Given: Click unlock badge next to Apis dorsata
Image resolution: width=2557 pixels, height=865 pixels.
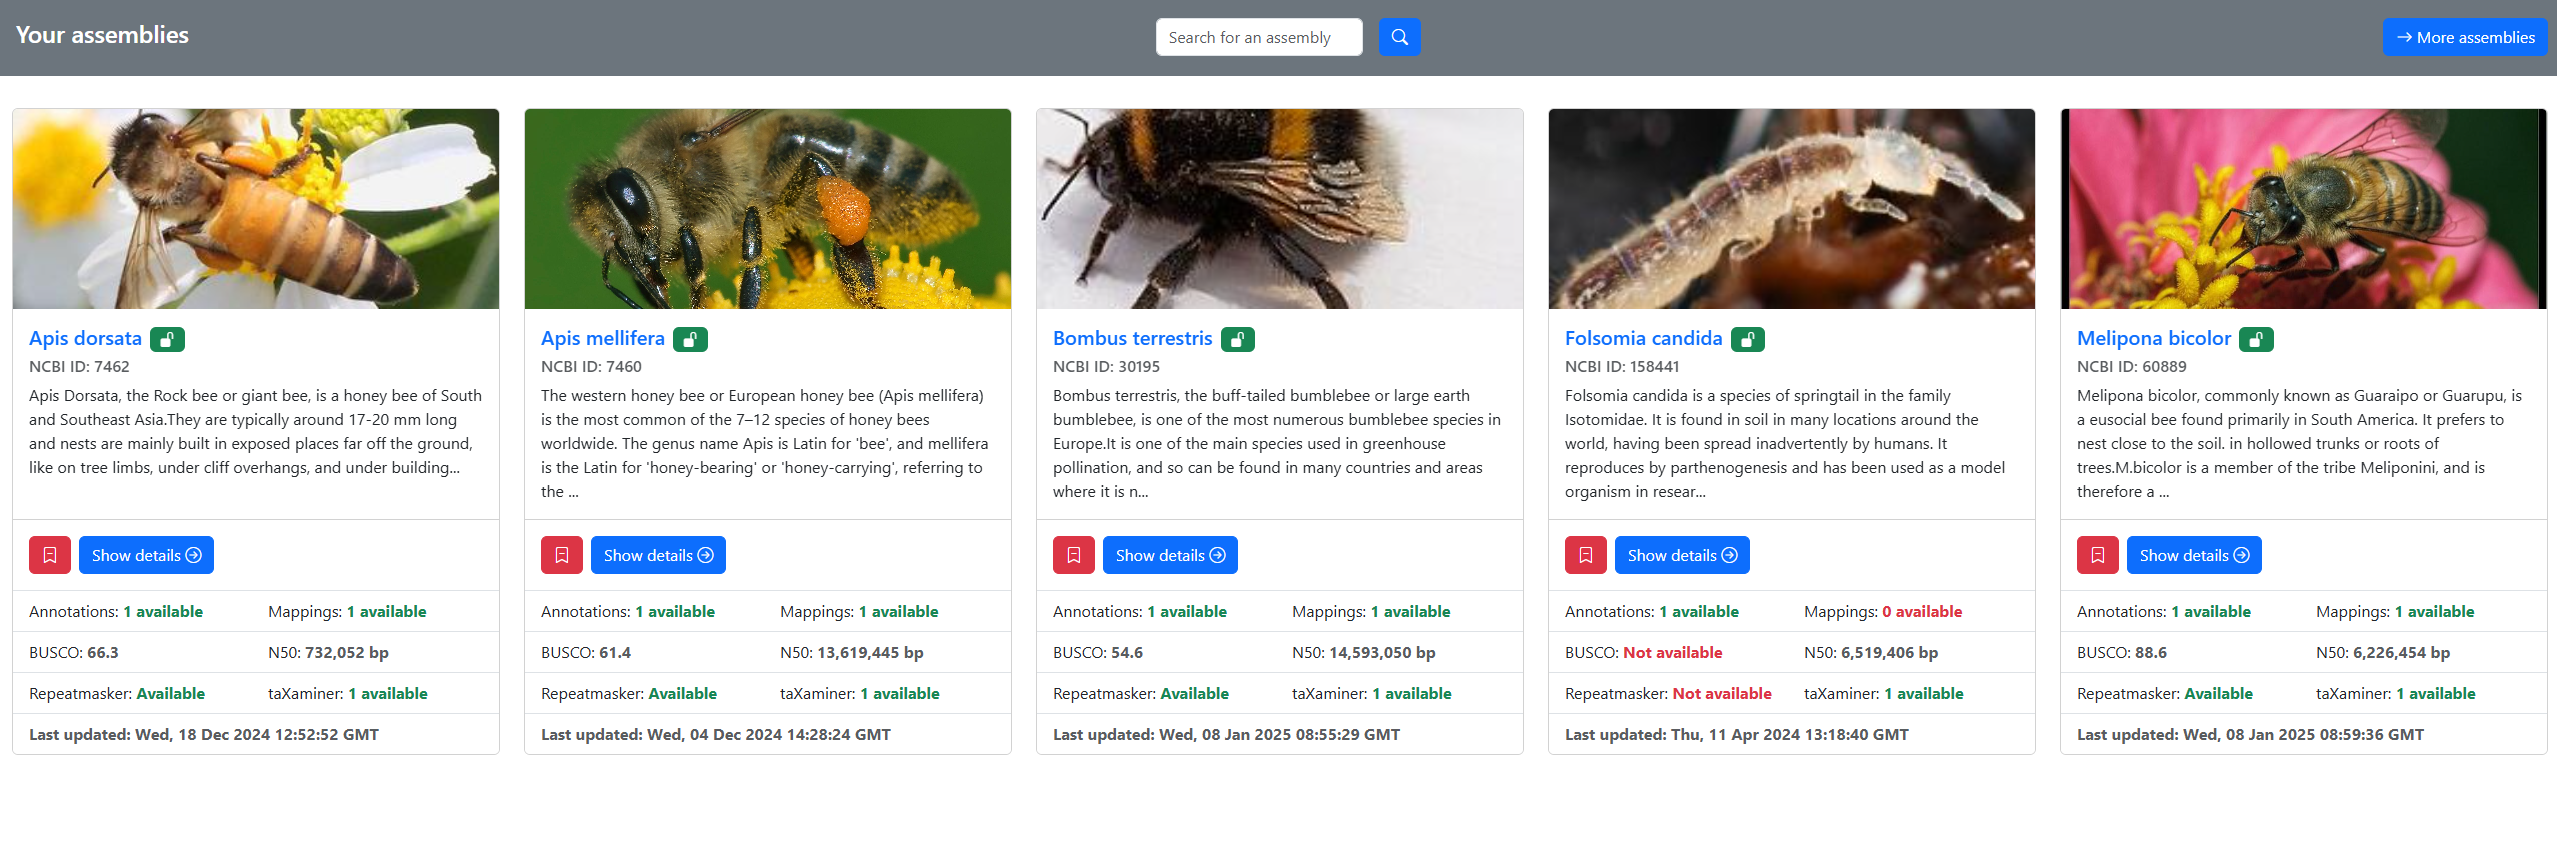Looking at the screenshot, I should pyautogui.click(x=167, y=339).
